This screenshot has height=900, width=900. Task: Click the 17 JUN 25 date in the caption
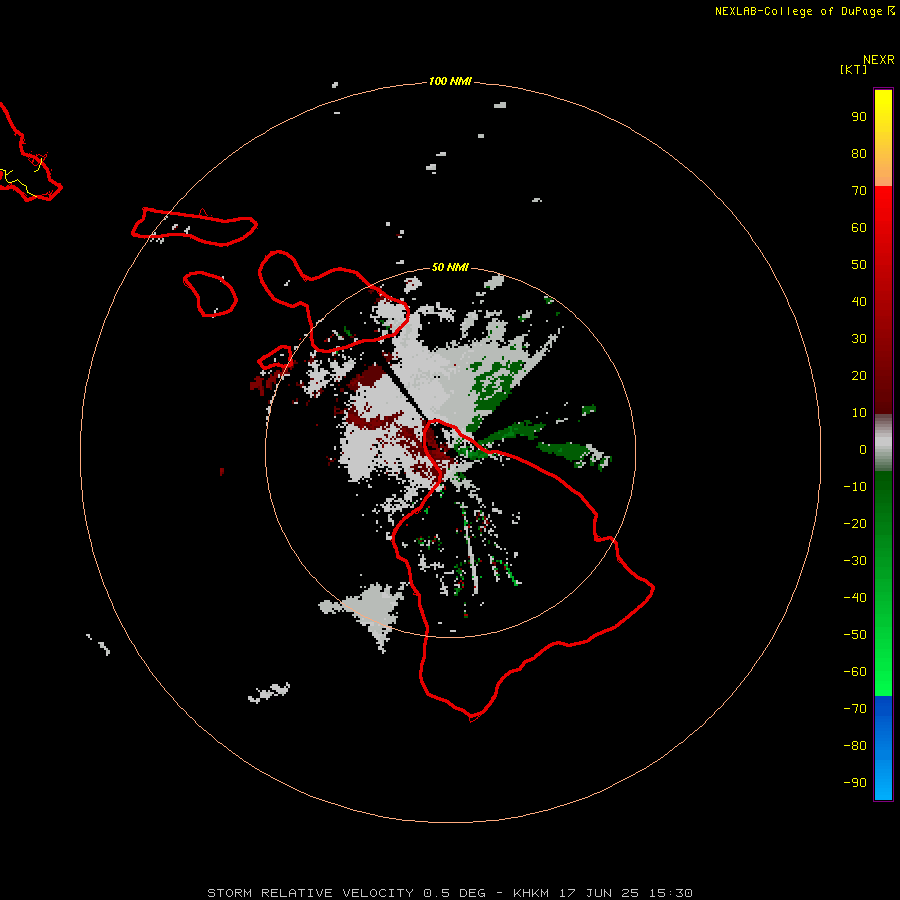pos(599,893)
